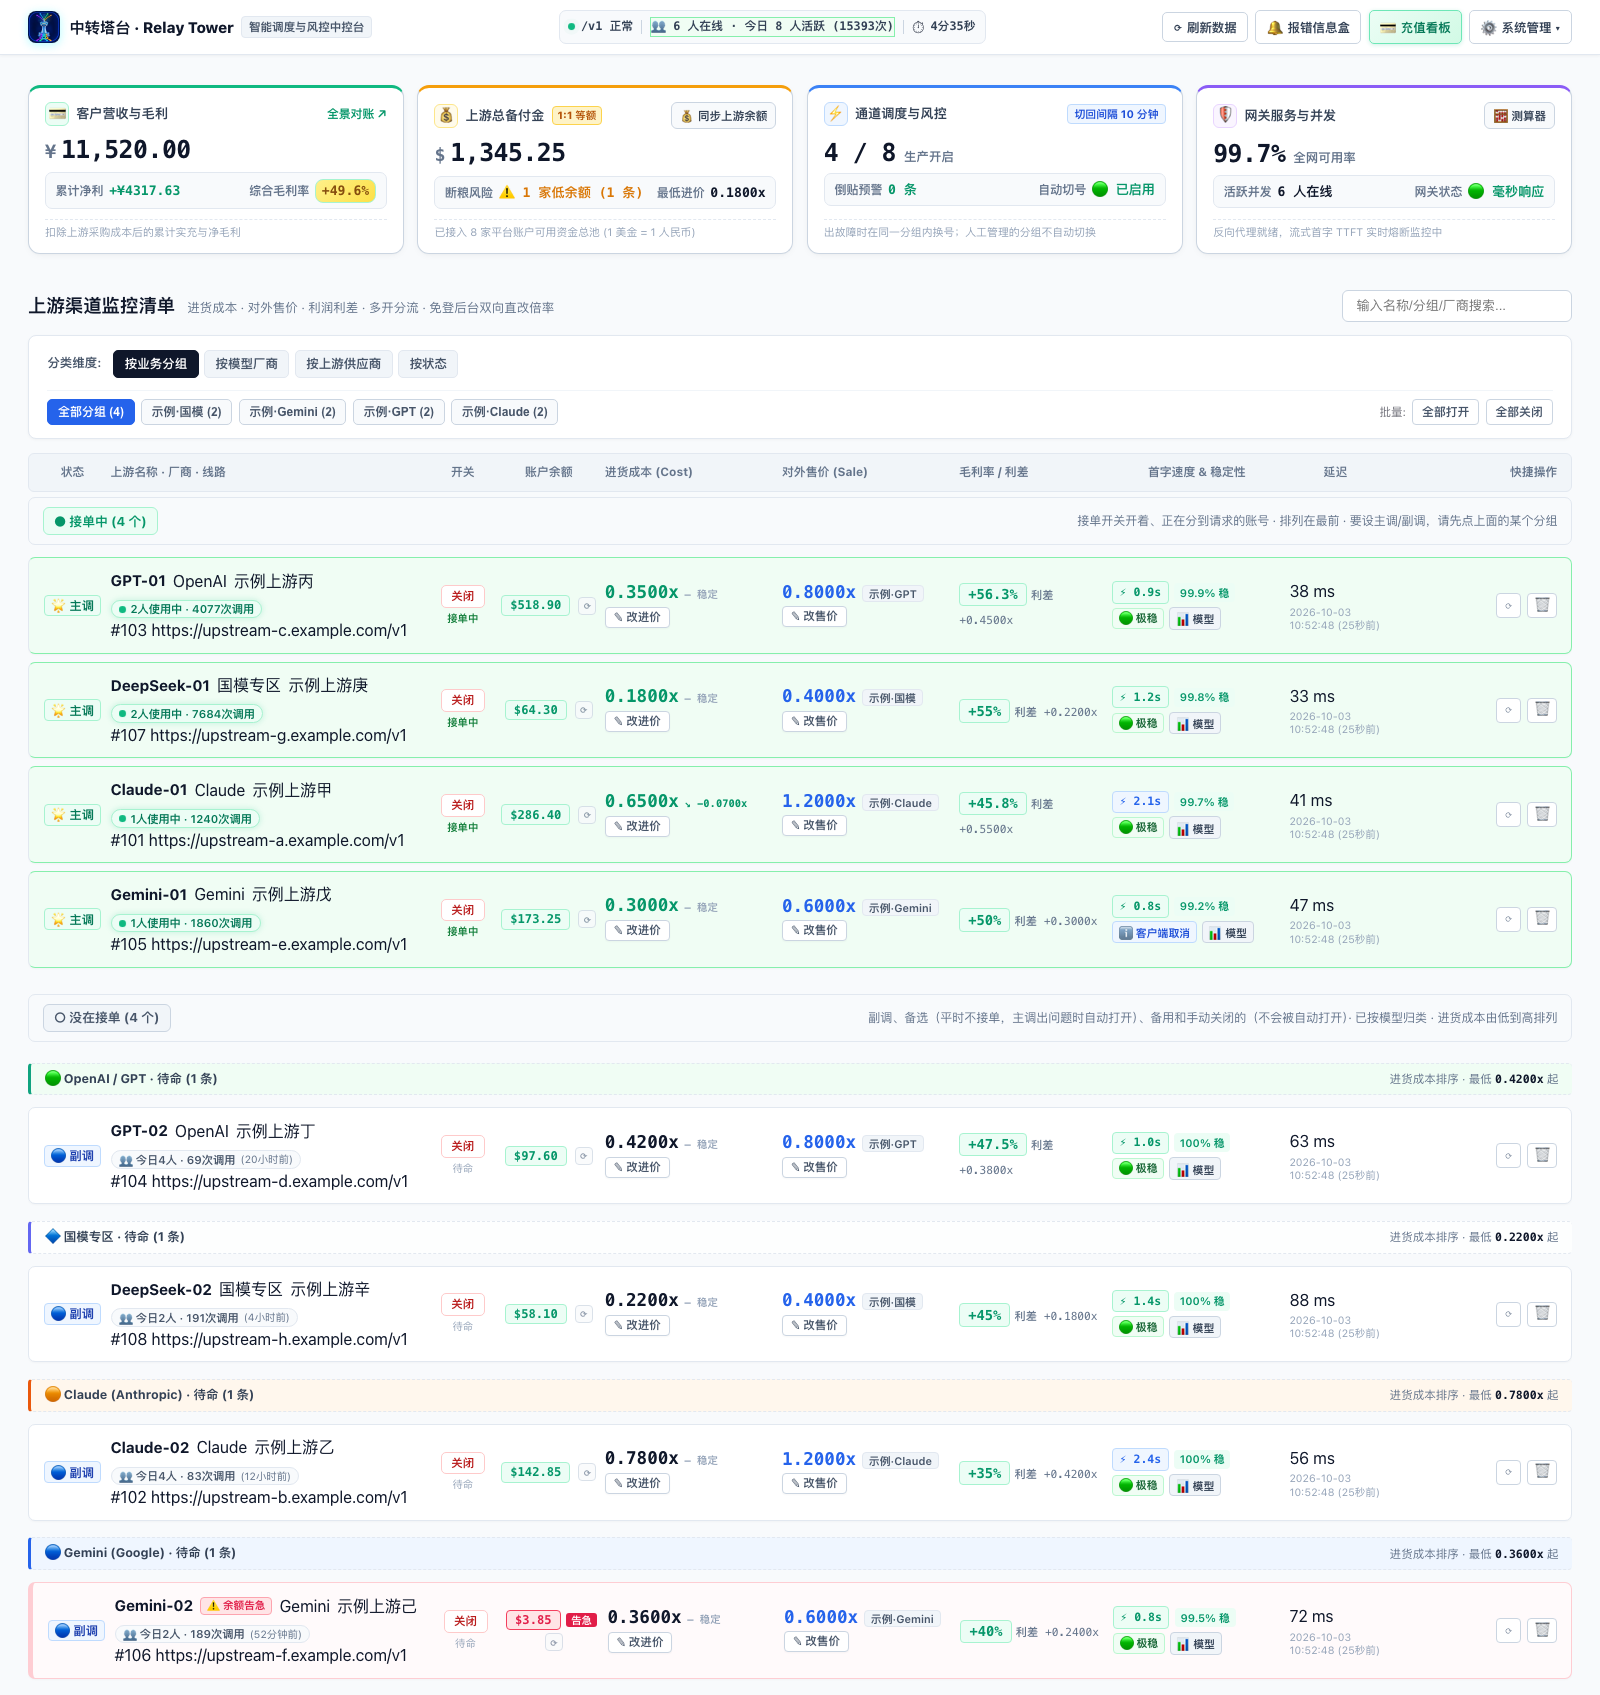
Task: Click 全部关闭 batch button
Action: [1519, 412]
